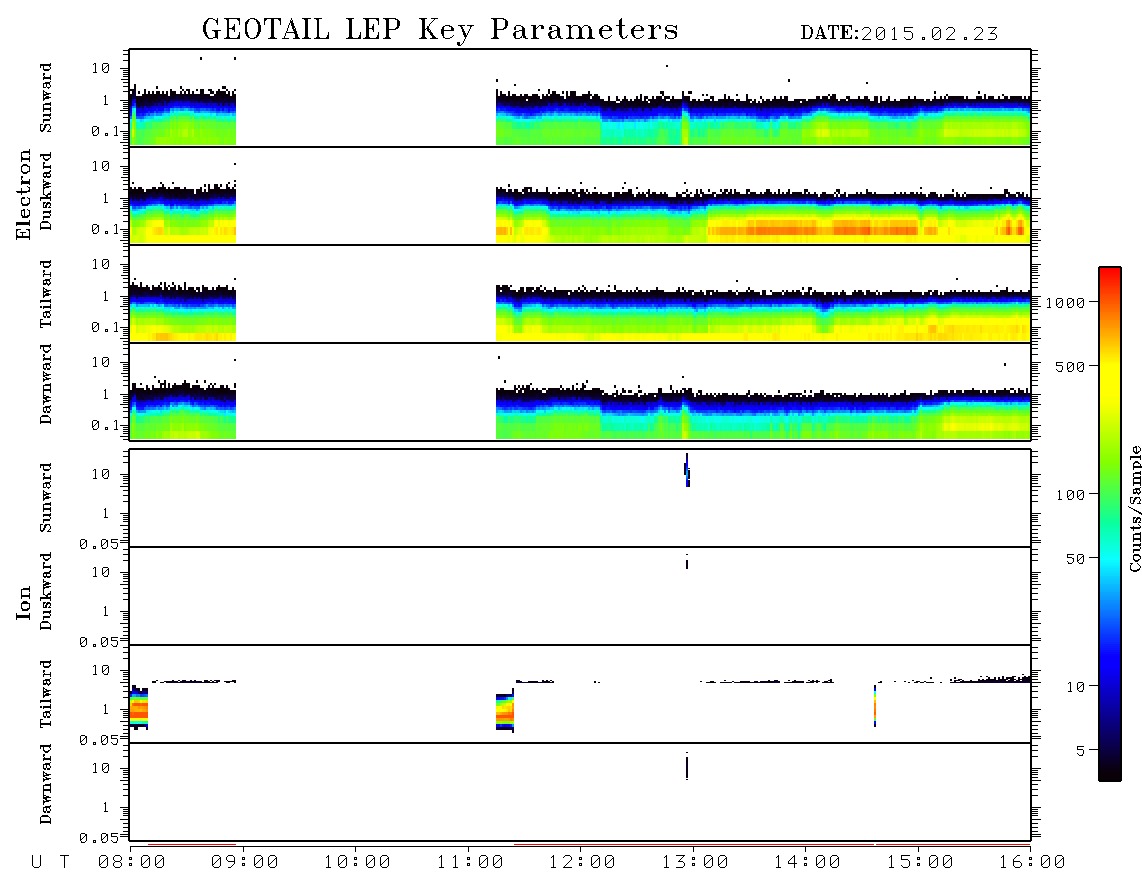Select the Electron 'Duskward' axis label

46,191
